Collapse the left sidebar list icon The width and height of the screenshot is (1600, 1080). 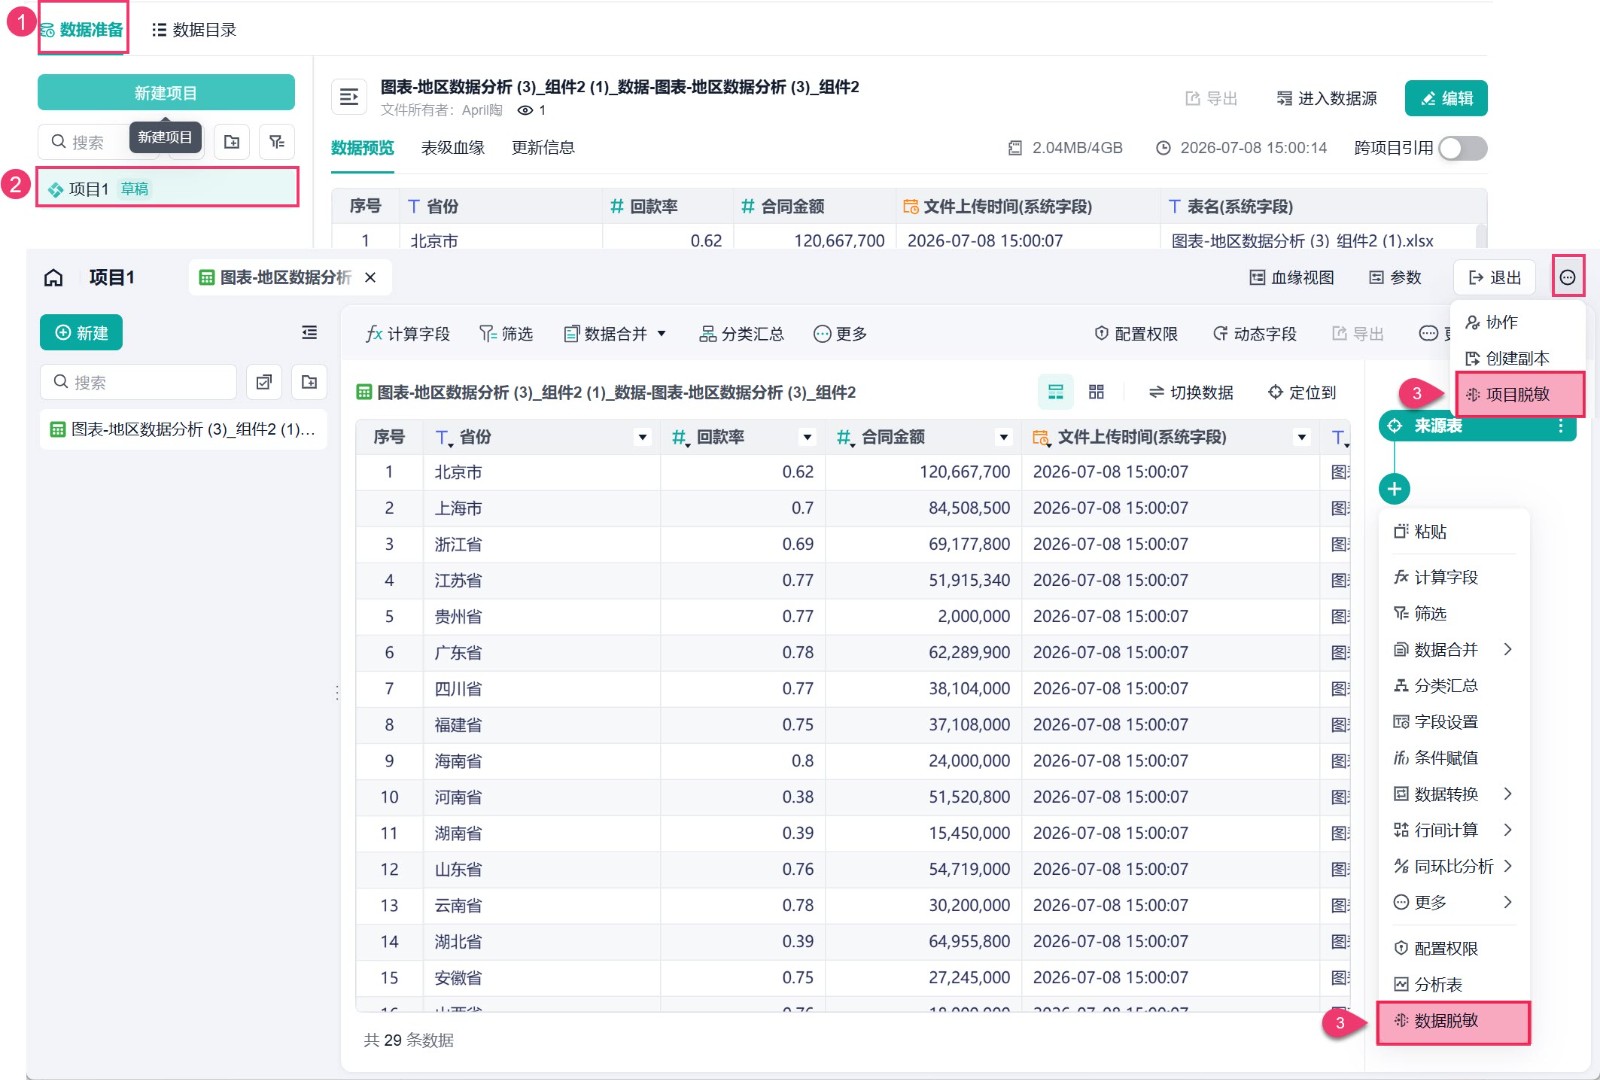[x=309, y=333]
